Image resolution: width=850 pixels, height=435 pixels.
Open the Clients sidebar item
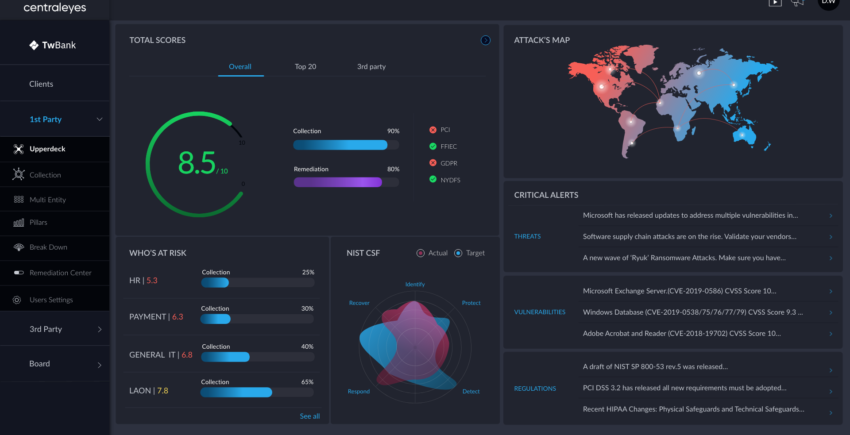click(x=54, y=84)
